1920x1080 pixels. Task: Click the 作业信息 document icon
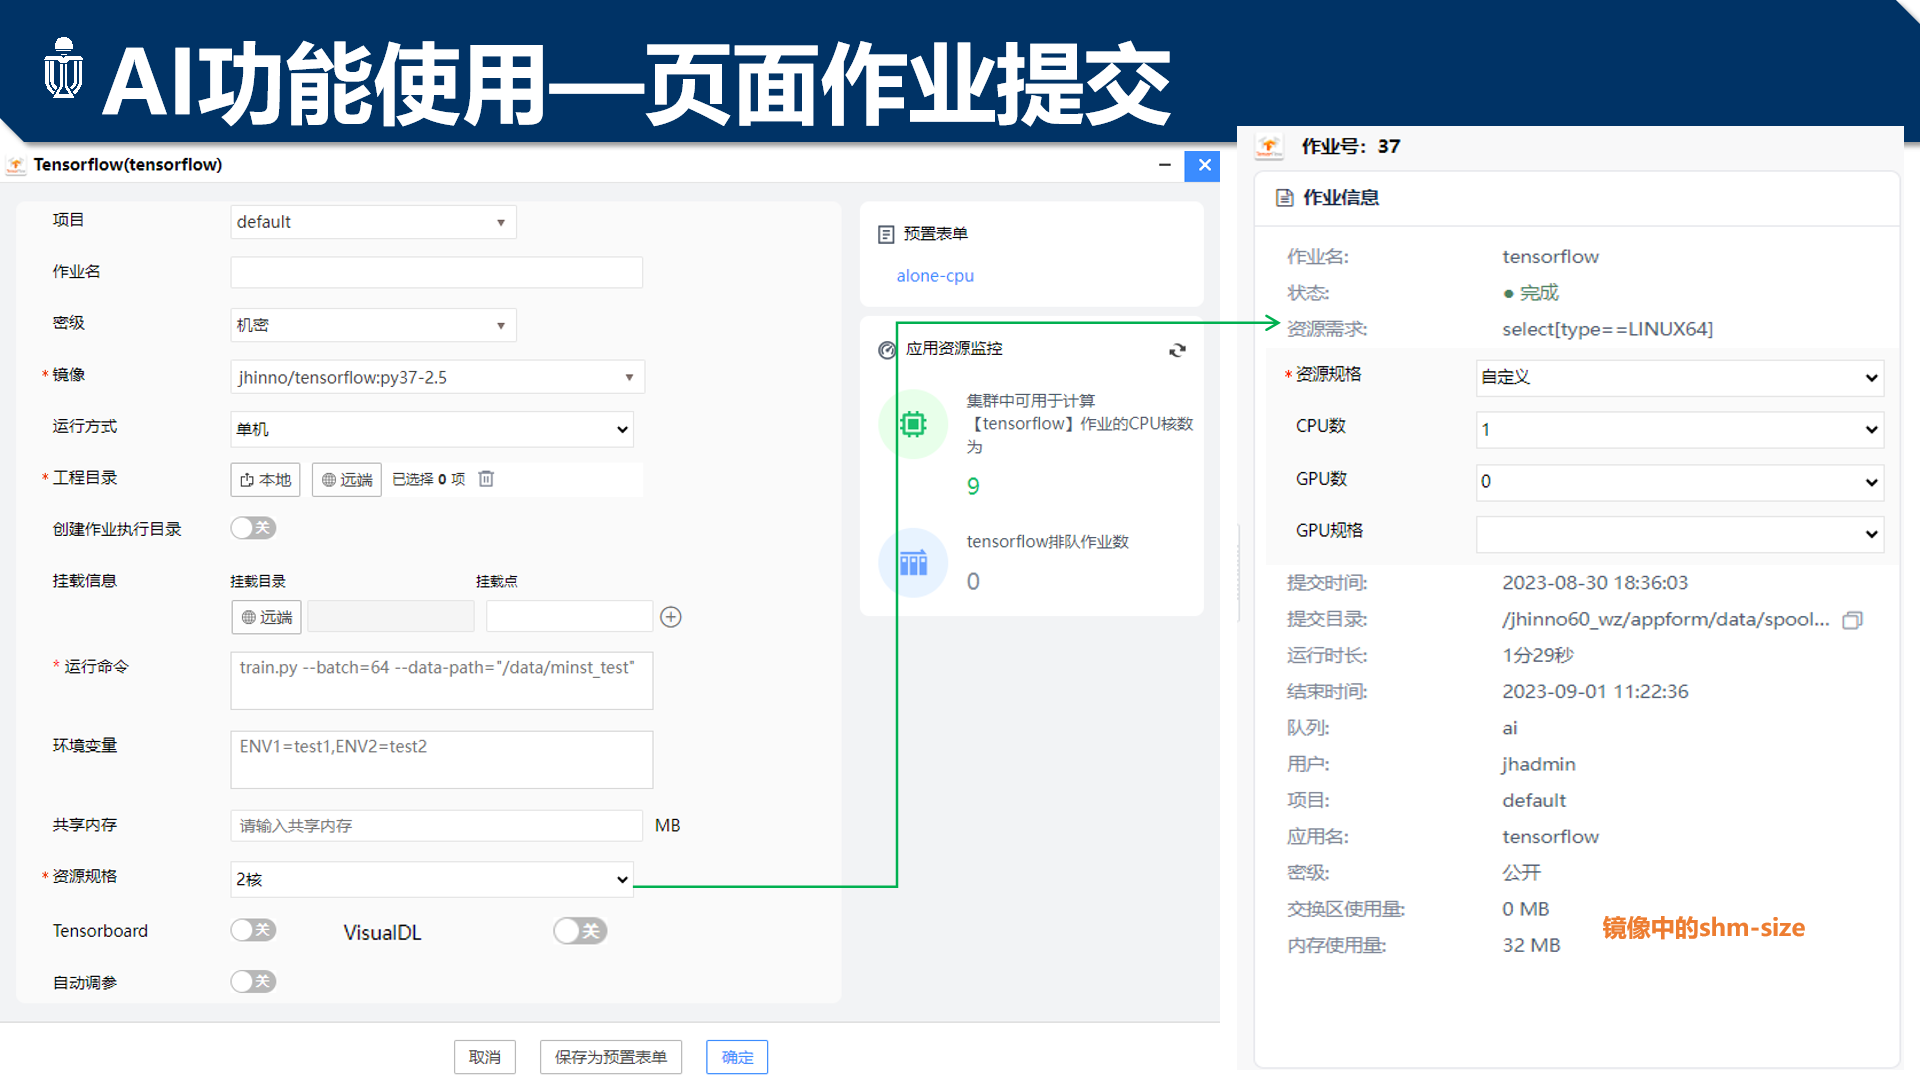[x=1285, y=198]
